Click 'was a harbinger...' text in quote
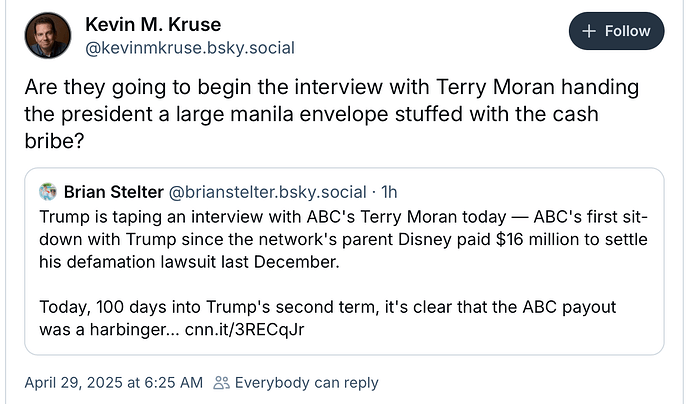The width and height of the screenshot is (690, 404). [109, 329]
